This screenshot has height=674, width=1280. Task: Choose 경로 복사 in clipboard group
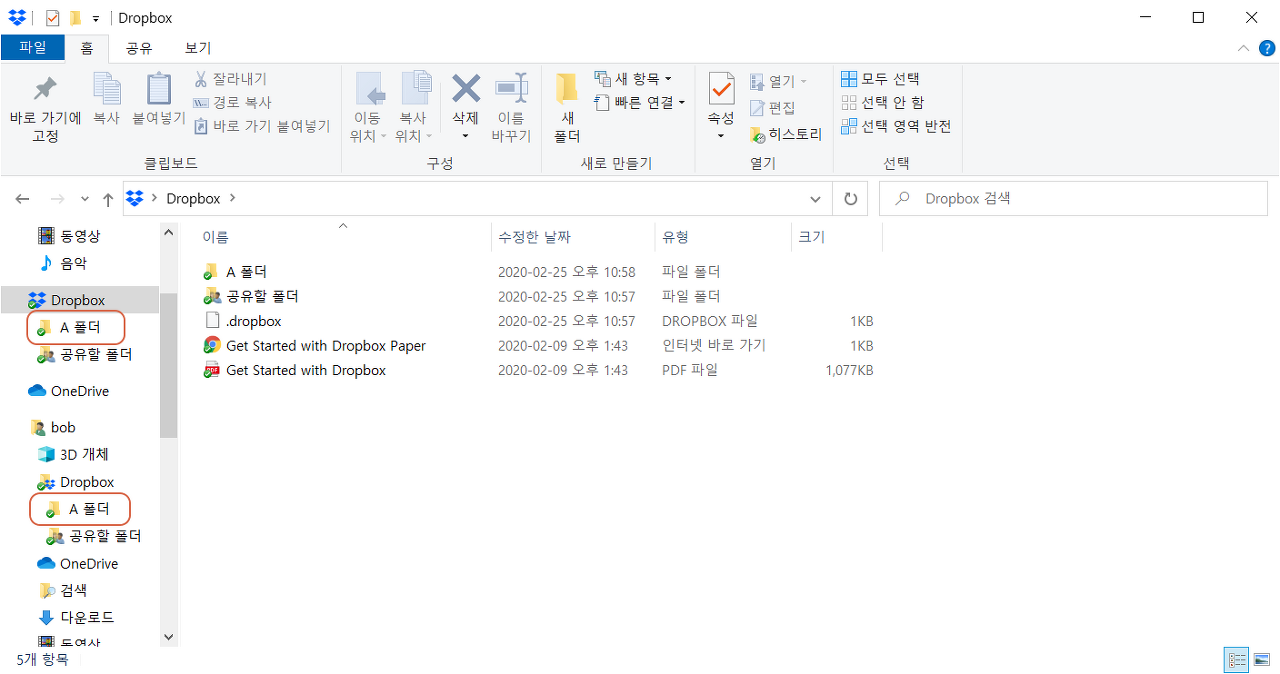point(232,102)
